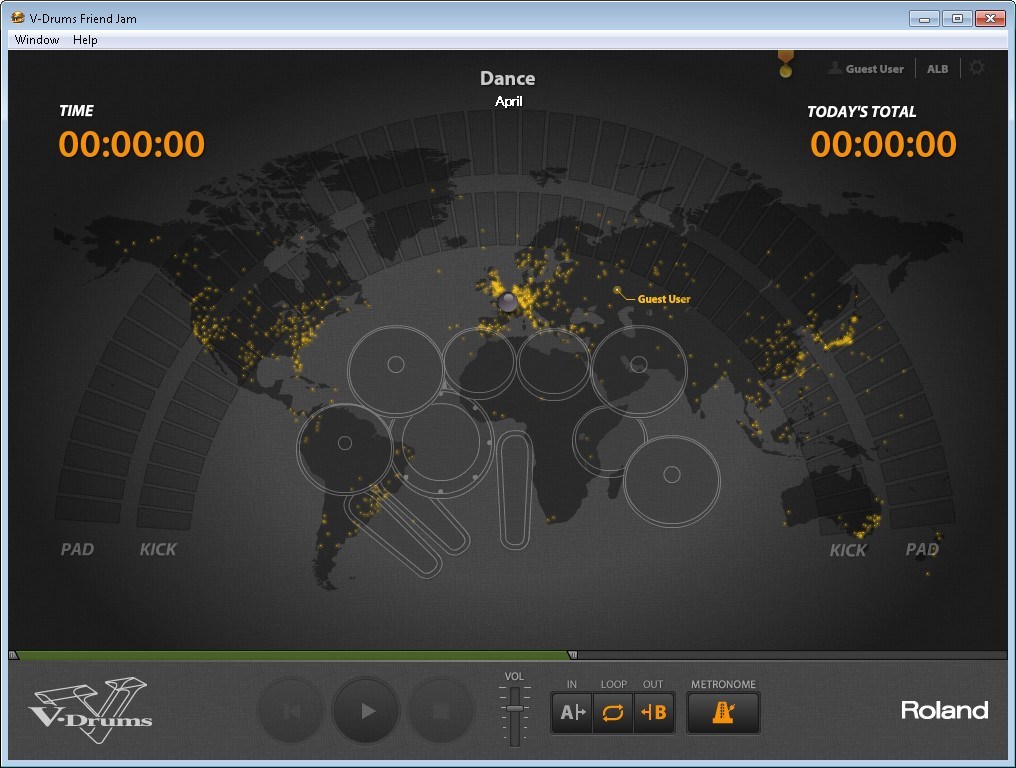The image size is (1016, 768).
Task: Toggle the LOOP repeat button
Action: click(613, 712)
